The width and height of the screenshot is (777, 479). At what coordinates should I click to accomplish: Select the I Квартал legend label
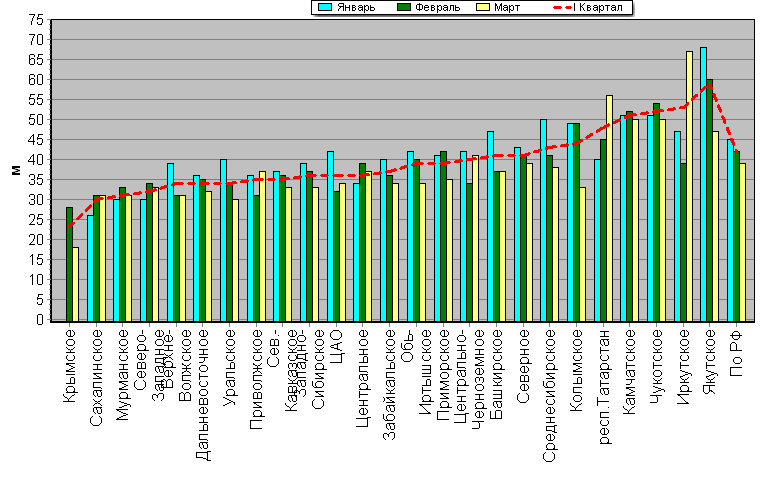click(x=598, y=7)
